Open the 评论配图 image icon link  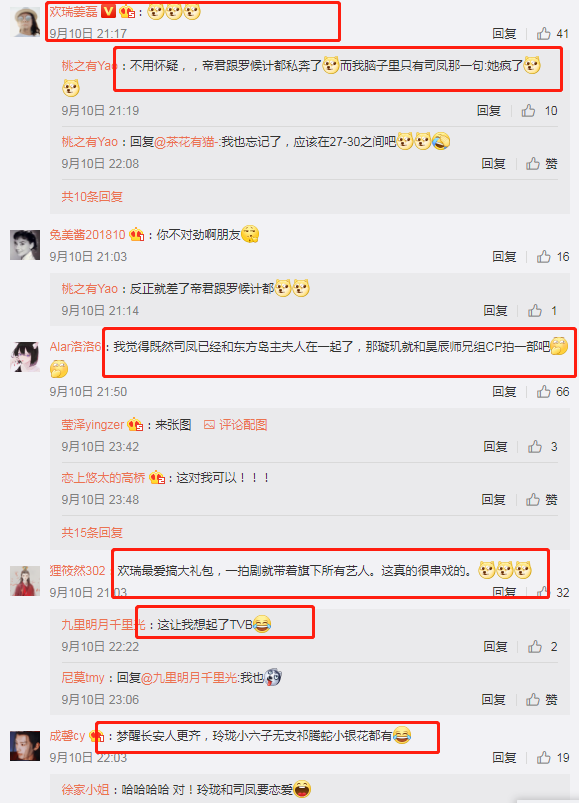pos(235,425)
